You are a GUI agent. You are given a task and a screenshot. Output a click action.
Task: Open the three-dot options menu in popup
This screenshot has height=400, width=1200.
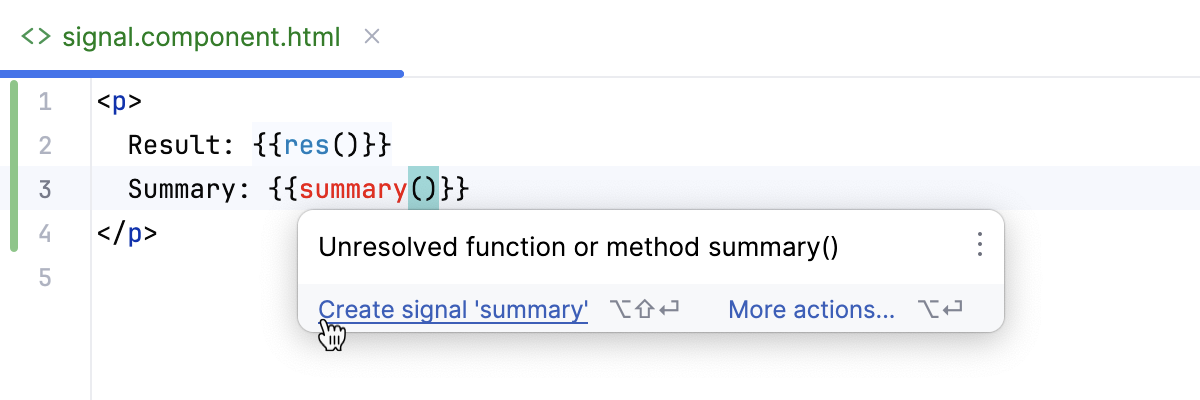click(979, 245)
